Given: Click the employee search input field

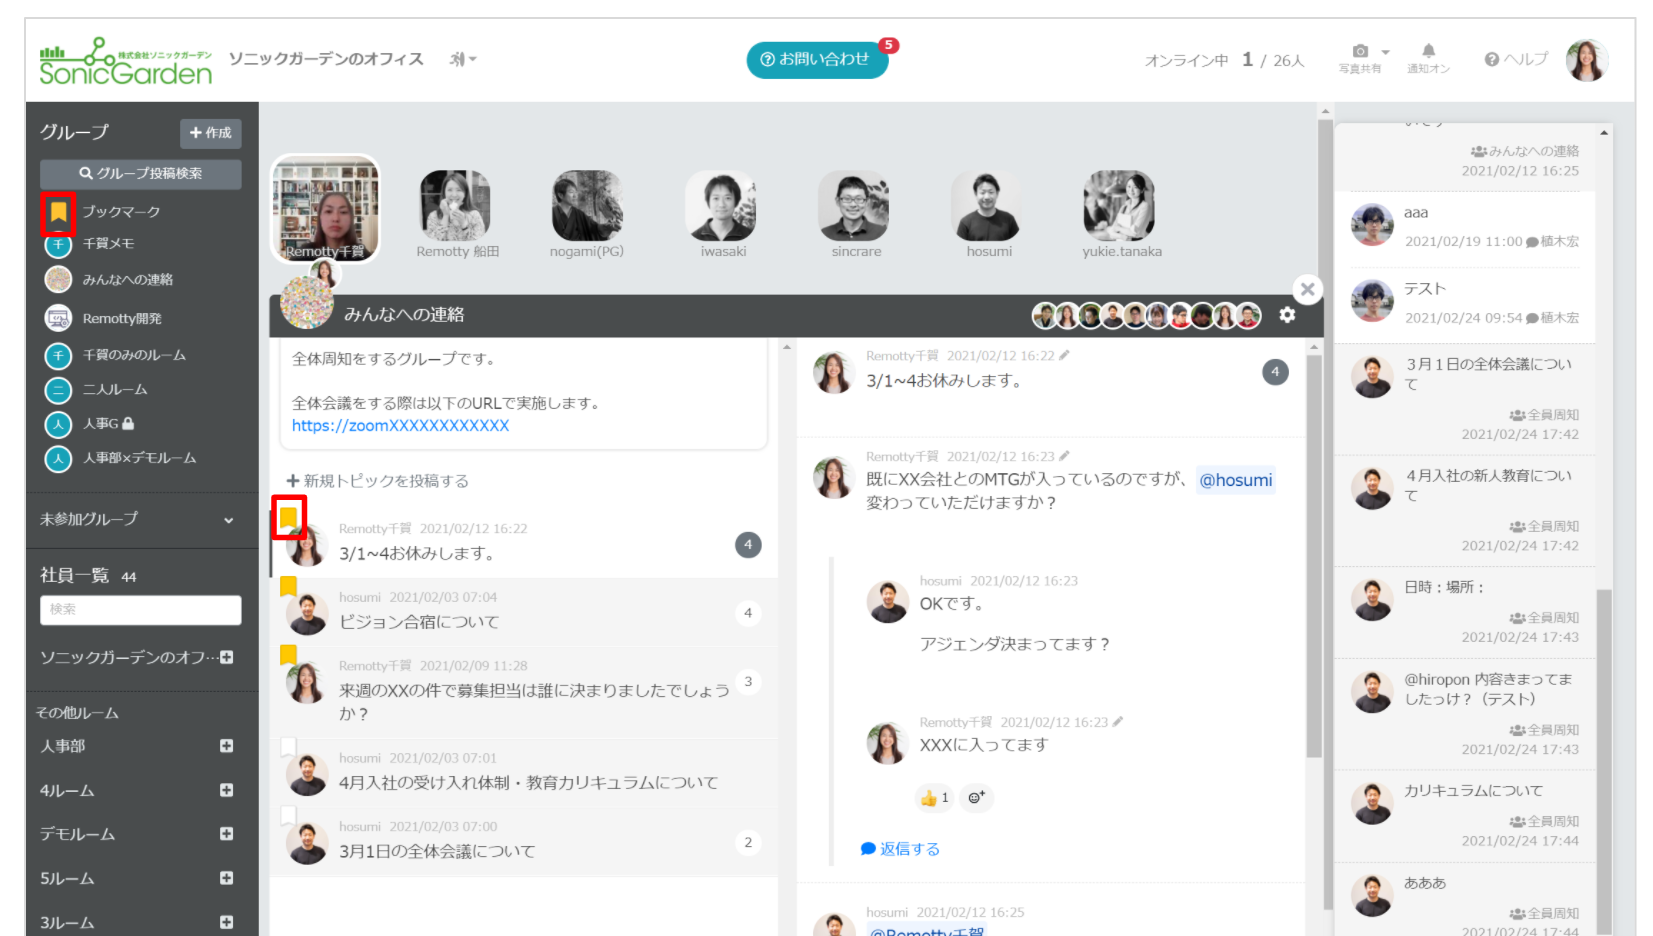Looking at the screenshot, I should pos(140,609).
